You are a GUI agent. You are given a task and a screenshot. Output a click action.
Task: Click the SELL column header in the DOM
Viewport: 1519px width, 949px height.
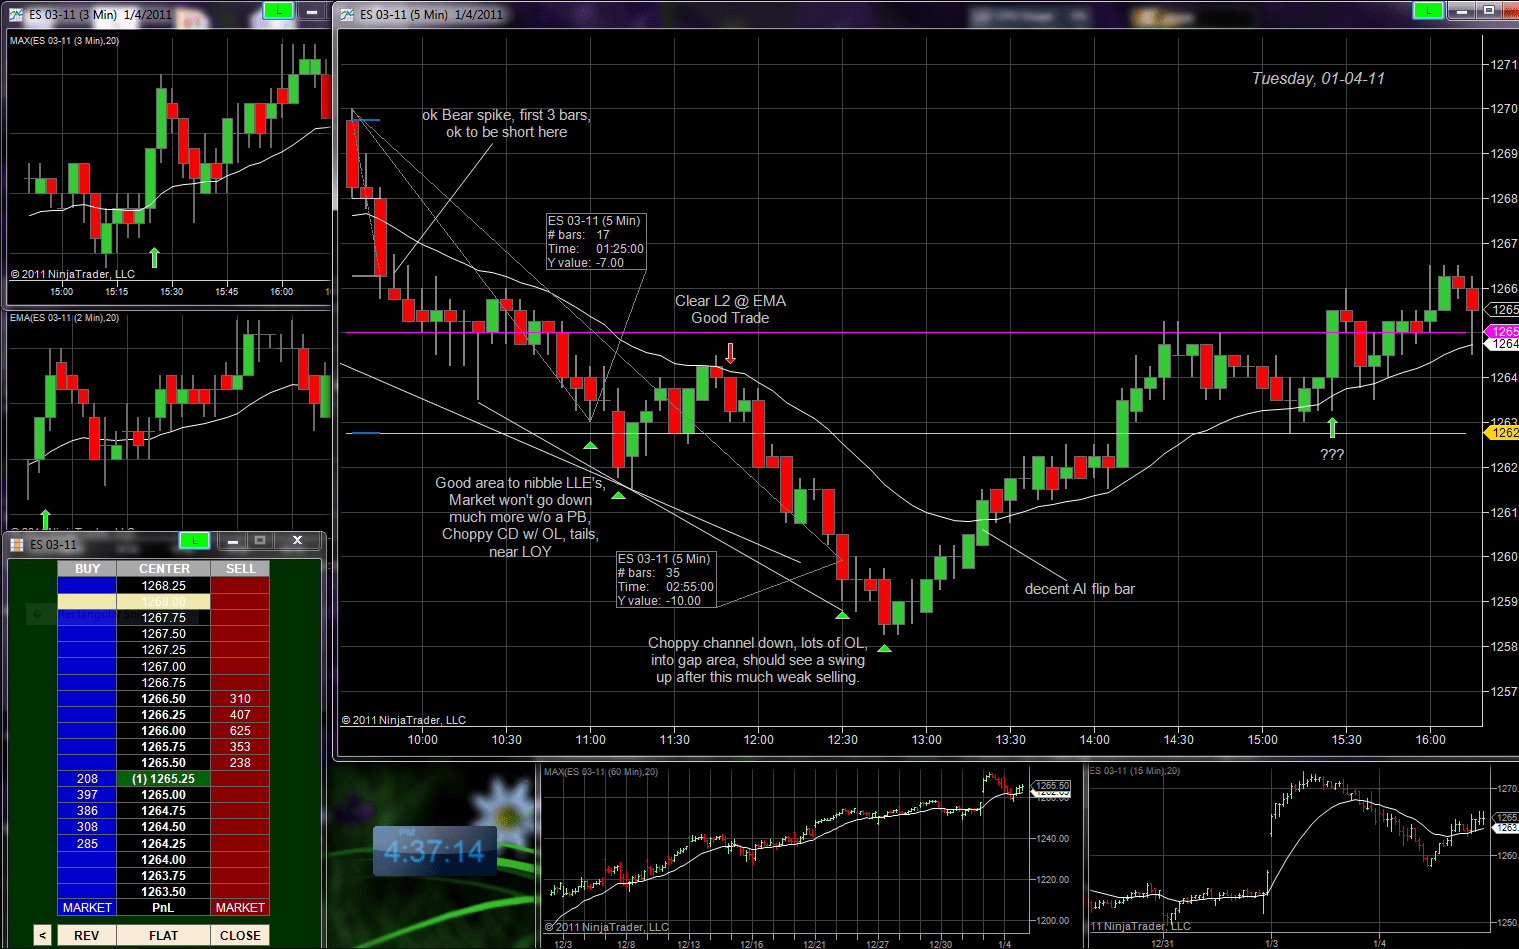click(x=240, y=568)
